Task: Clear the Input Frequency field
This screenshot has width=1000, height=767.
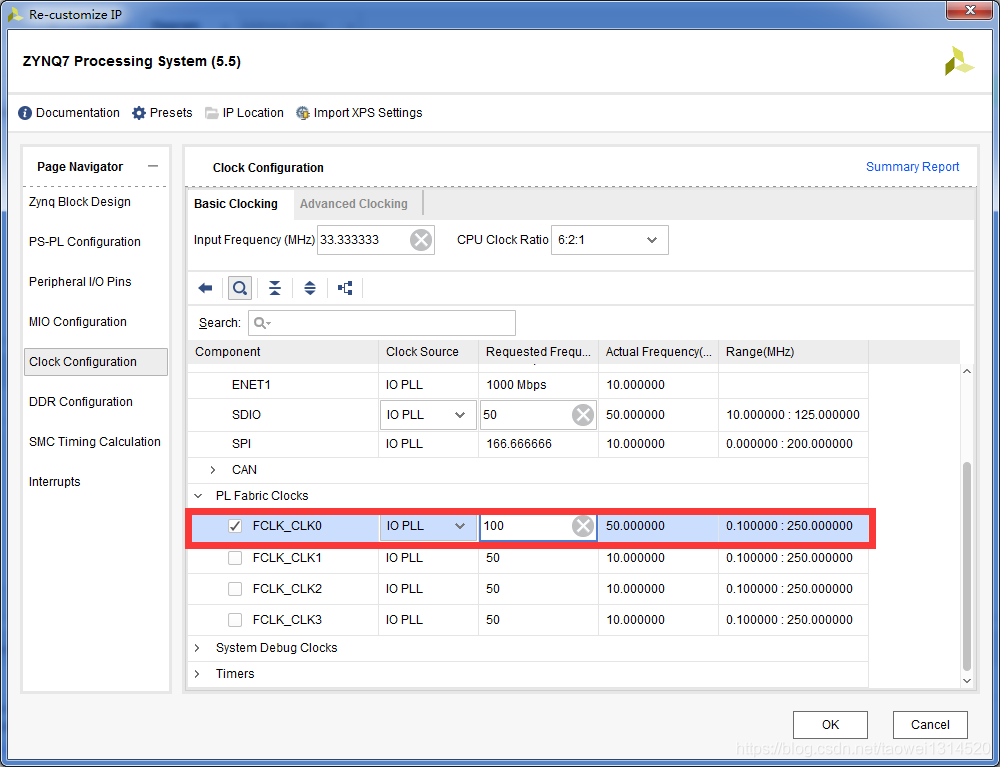Action: 421,240
